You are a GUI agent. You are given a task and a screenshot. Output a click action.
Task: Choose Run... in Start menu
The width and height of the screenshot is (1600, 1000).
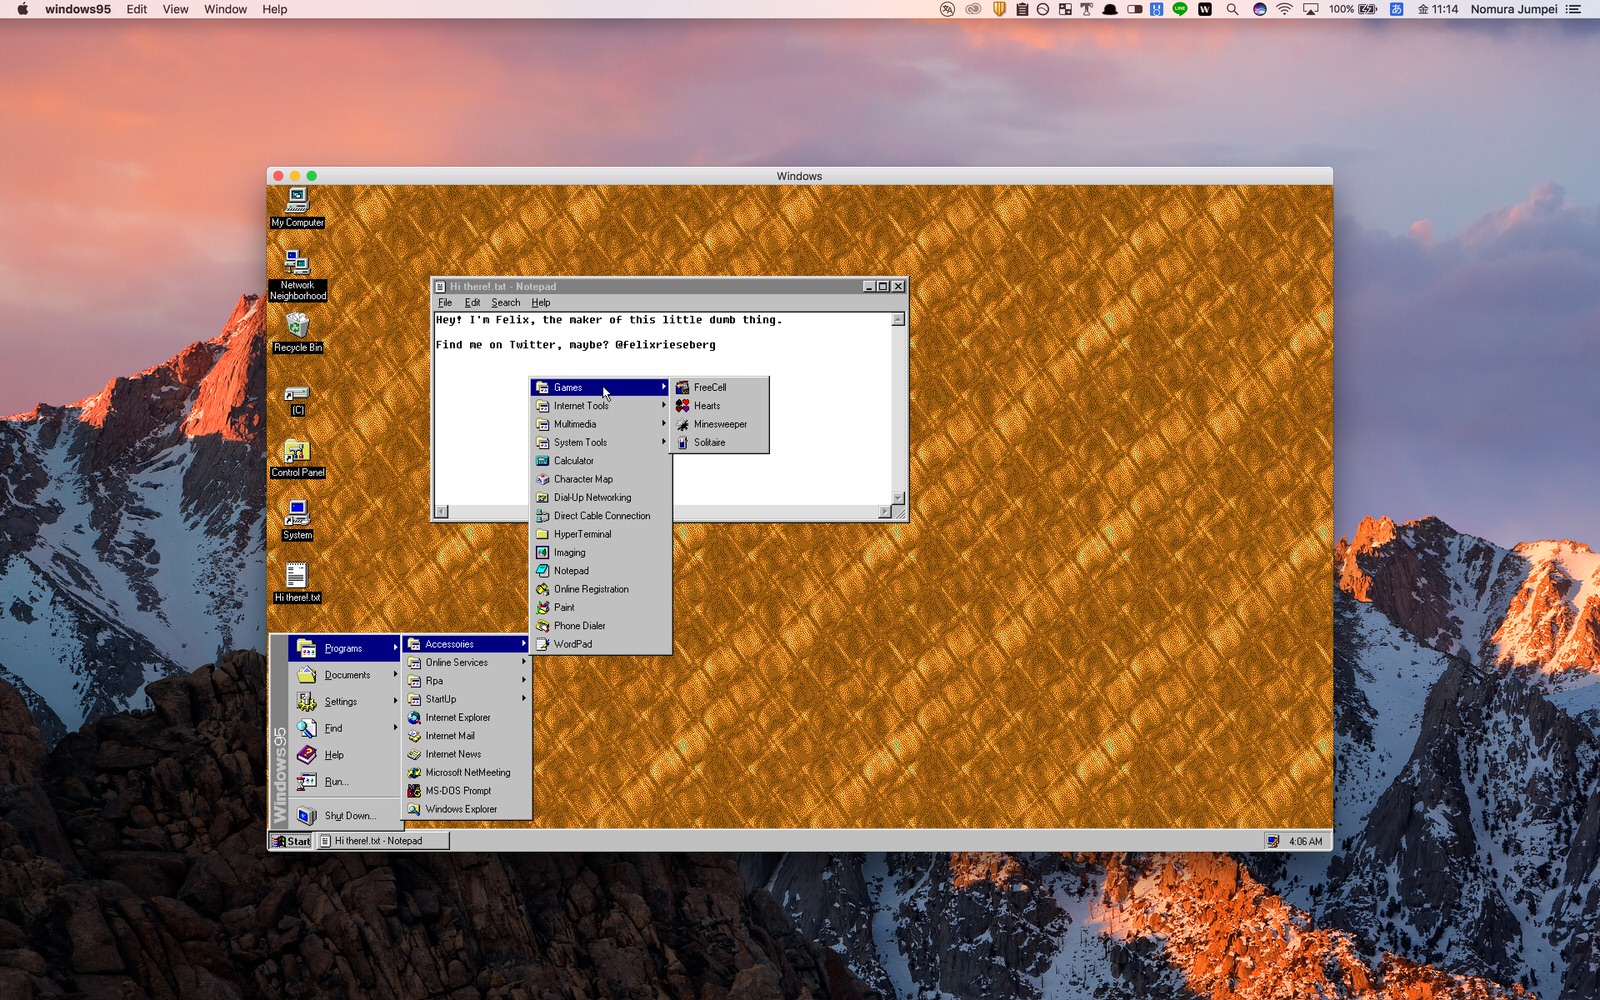point(345,782)
